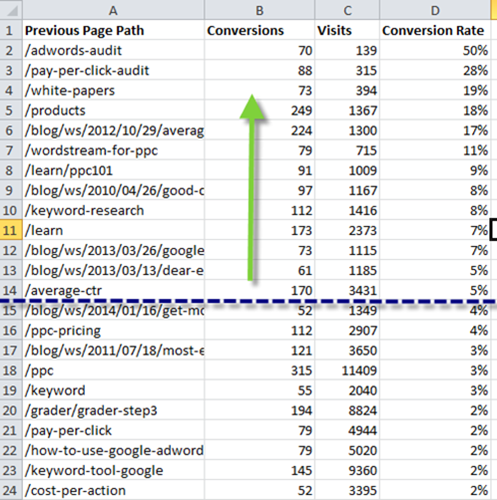Click the 19% conversion rate cell
This screenshot has width=497, height=500.
[x=435, y=90]
